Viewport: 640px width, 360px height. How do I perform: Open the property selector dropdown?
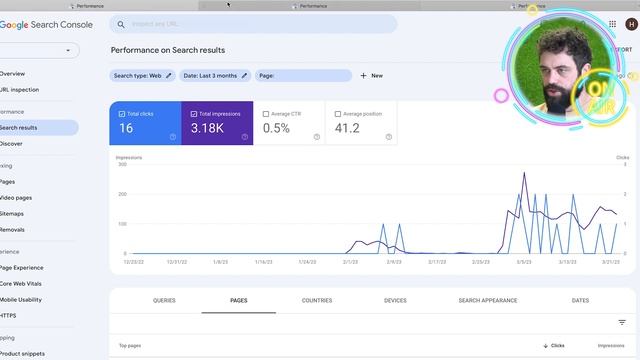(40, 50)
